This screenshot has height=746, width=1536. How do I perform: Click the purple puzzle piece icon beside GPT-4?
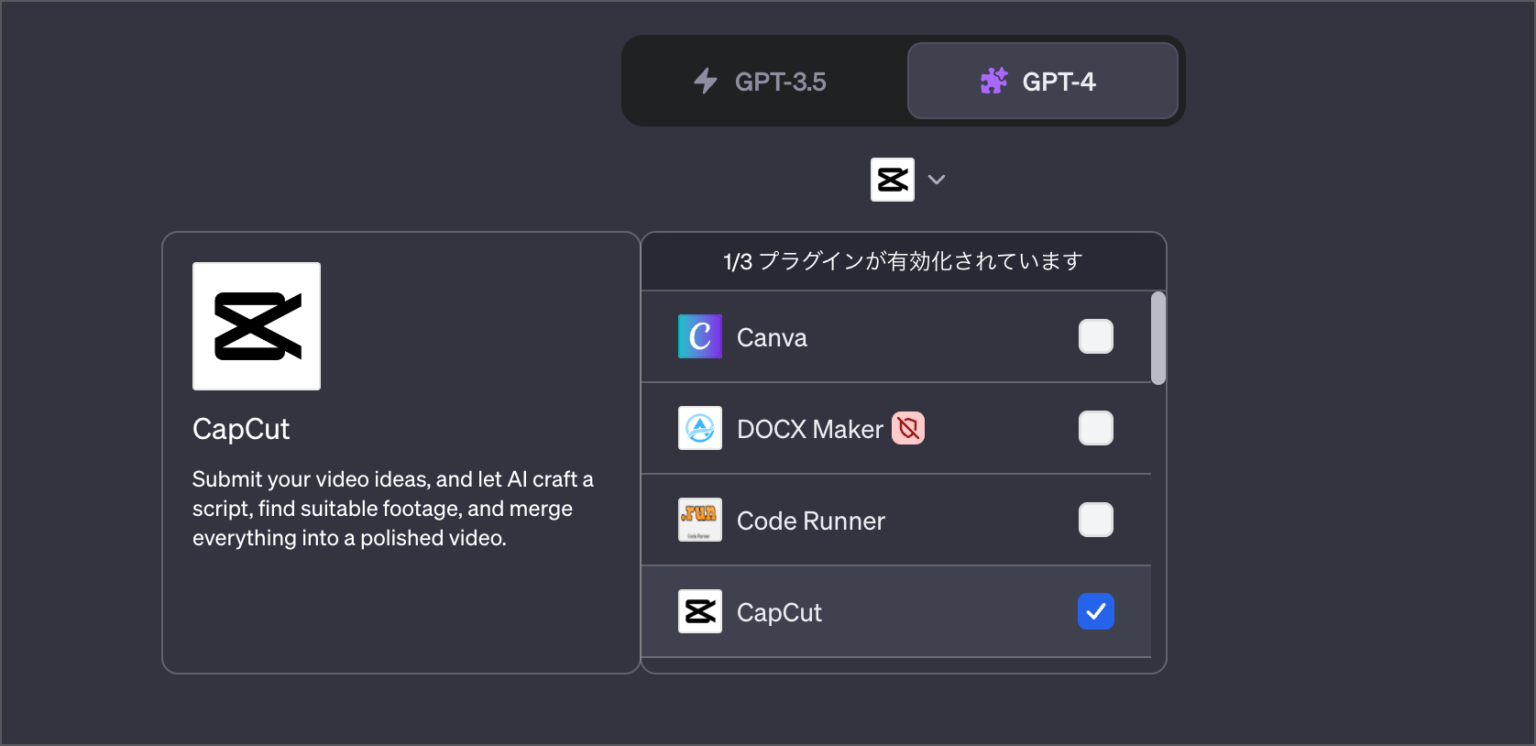(992, 81)
